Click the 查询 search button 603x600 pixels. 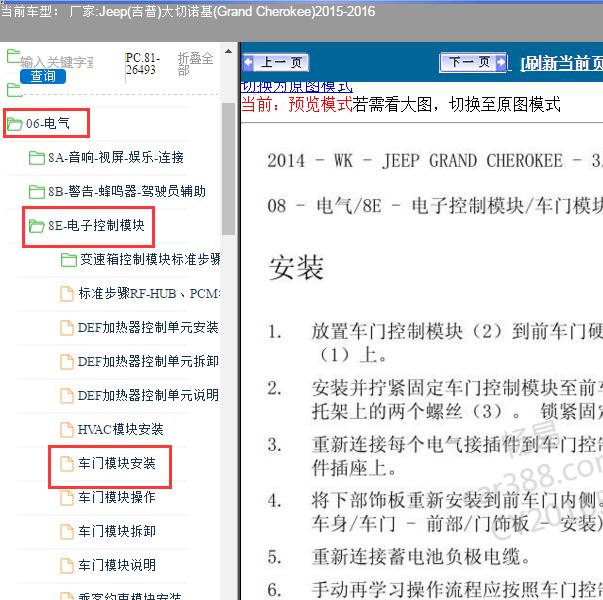pos(43,76)
